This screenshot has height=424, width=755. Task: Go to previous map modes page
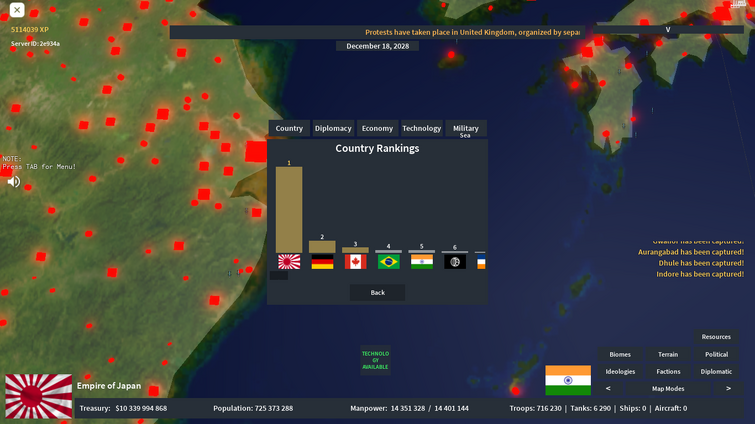point(608,388)
